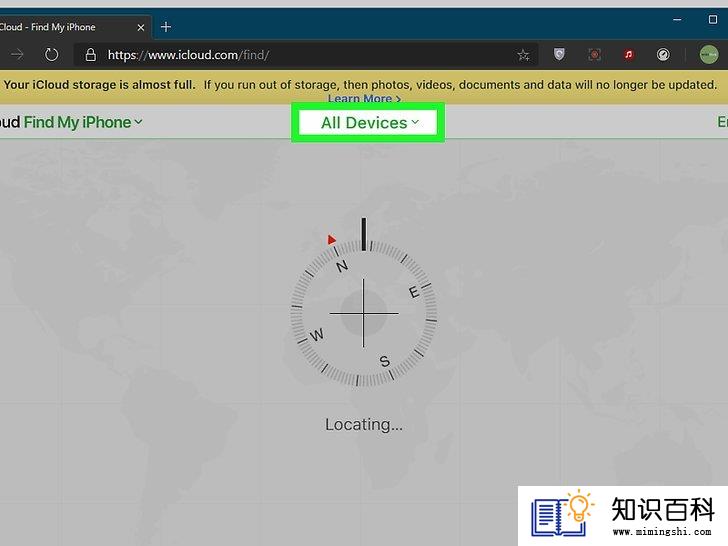Close the Find My iPhone tab

(x=141, y=27)
